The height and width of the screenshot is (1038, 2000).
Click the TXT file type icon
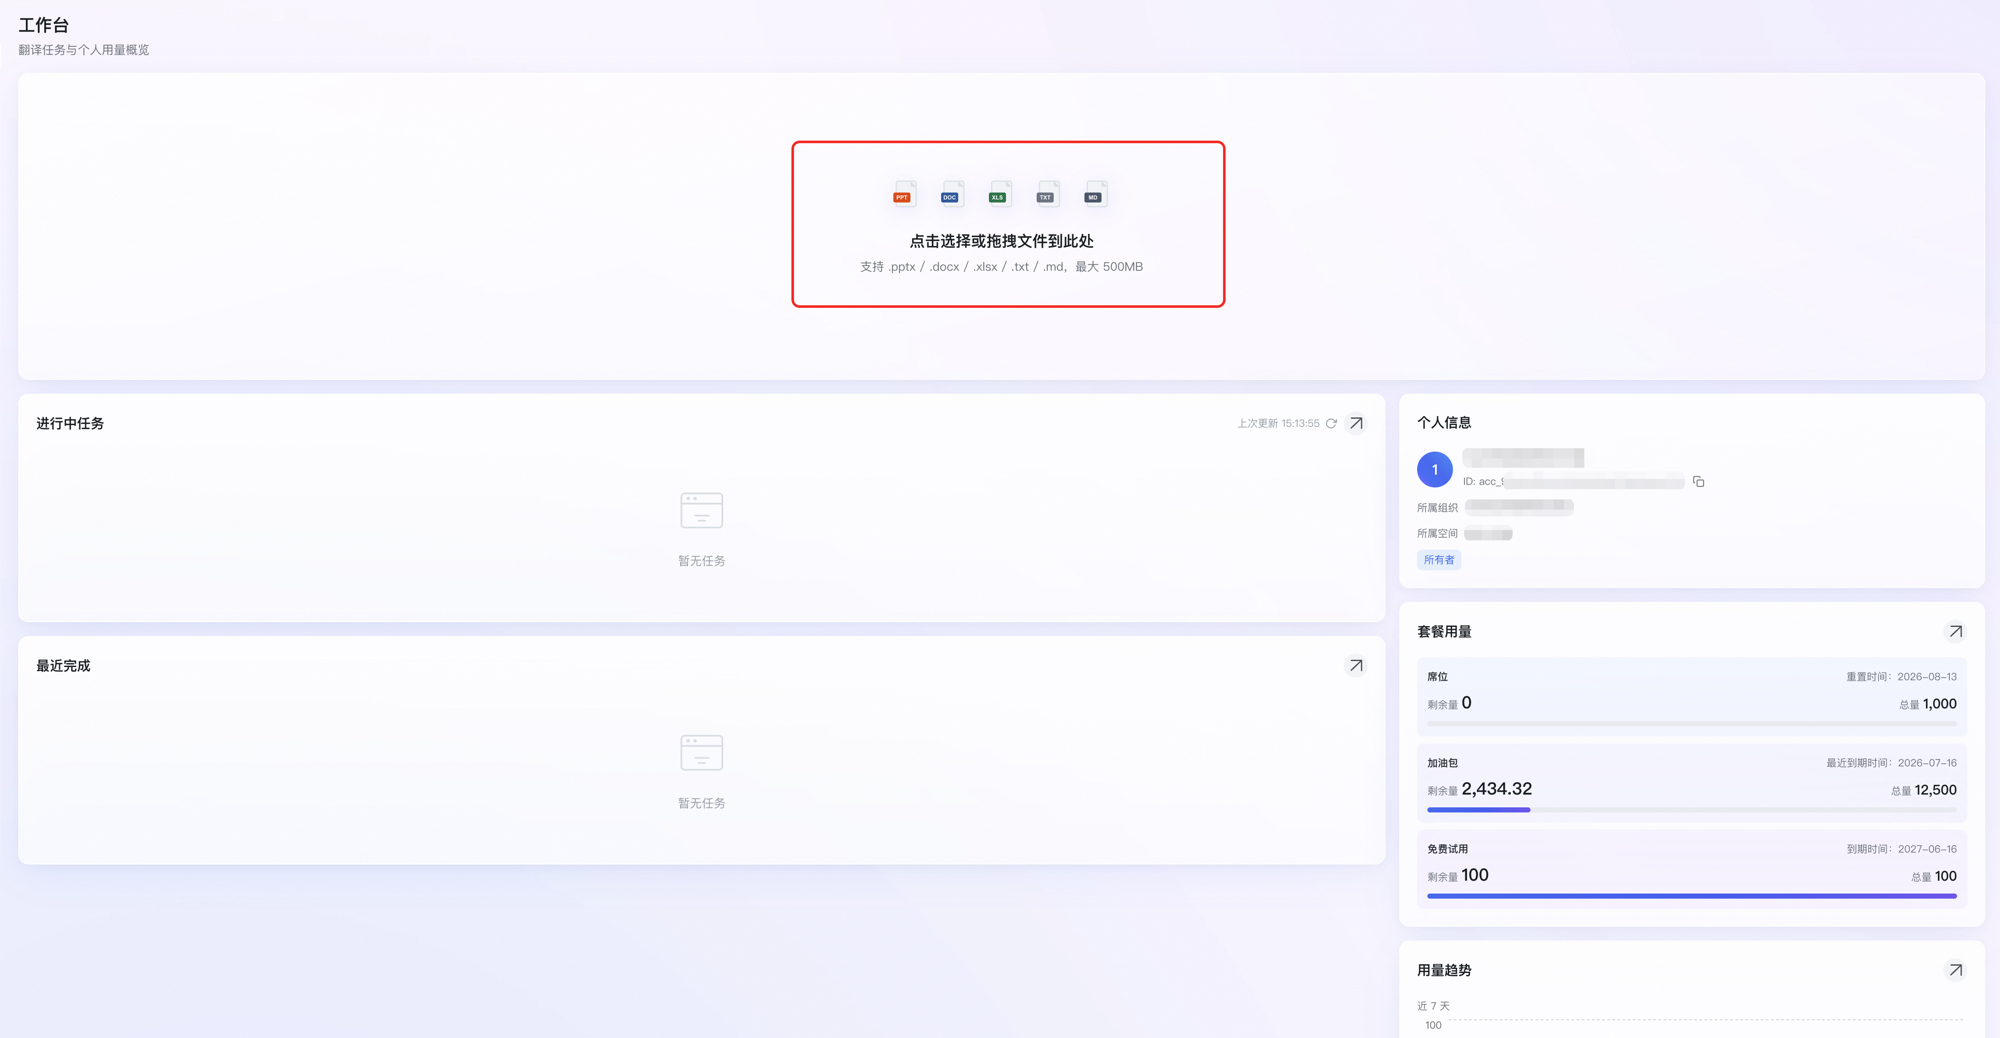coord(1047,193)
